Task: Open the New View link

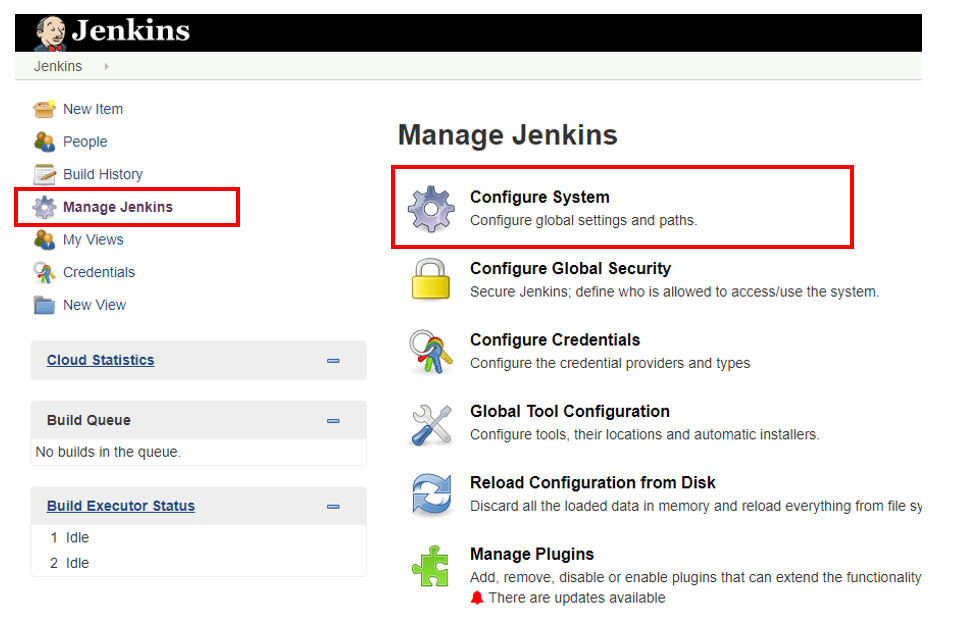Action: pyautogui.click(x=94, y=305)
